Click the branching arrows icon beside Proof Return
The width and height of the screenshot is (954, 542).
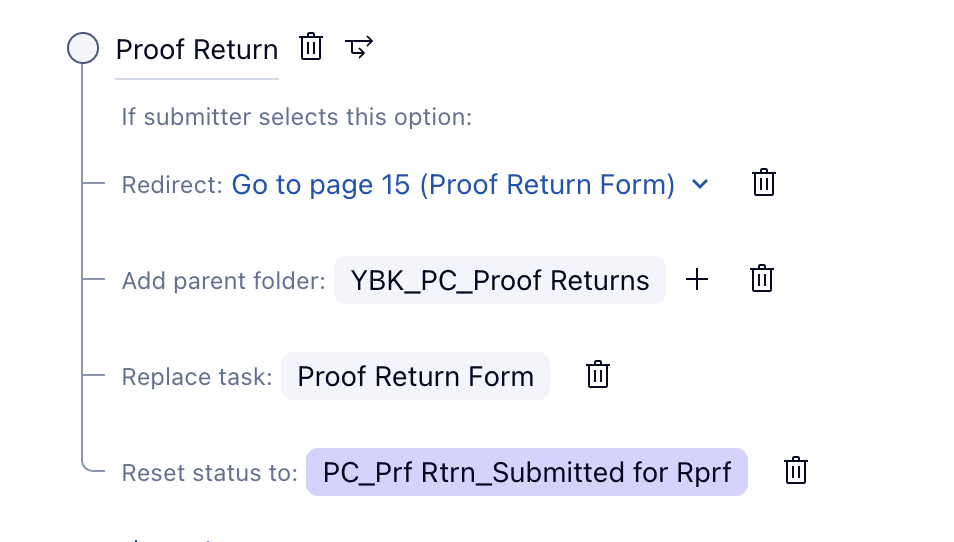(359, 47)
